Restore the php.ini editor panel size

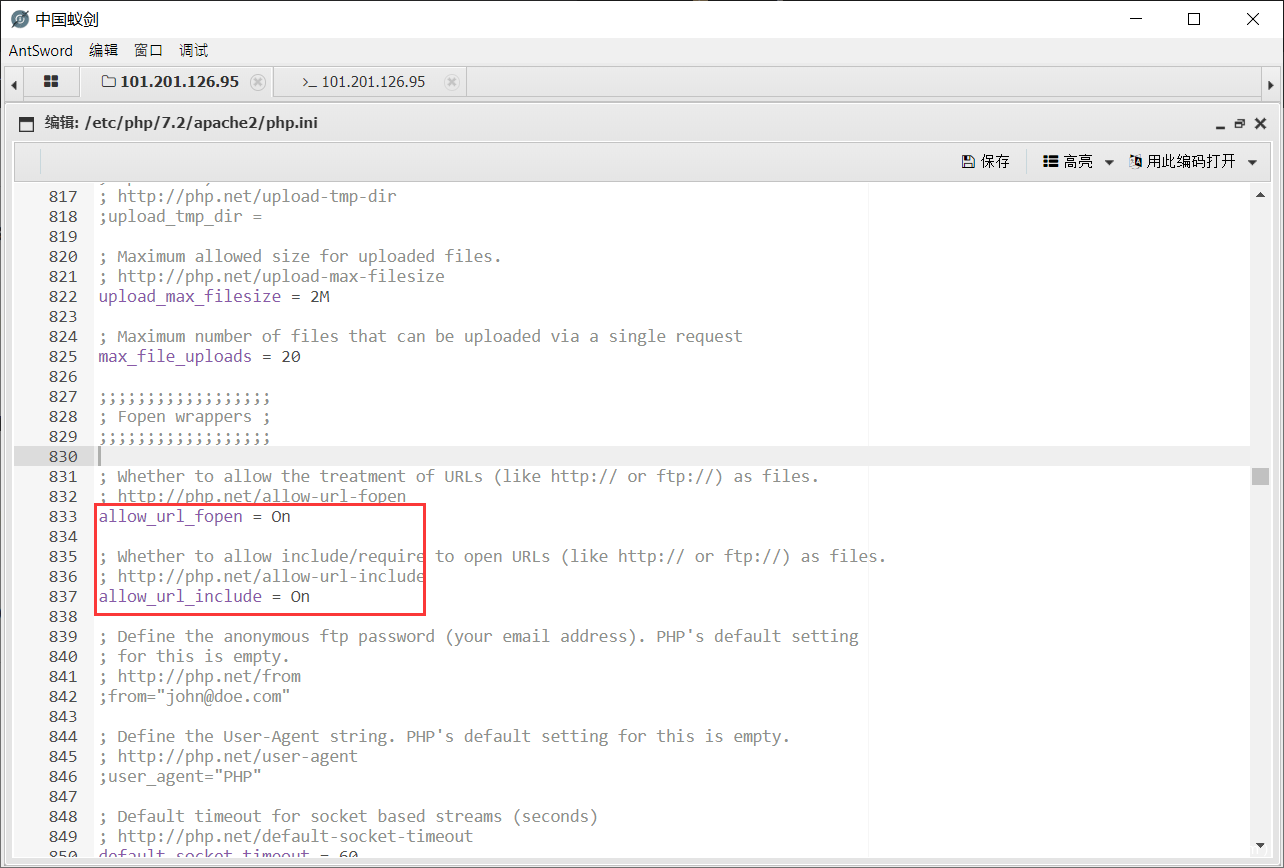(1240, 124)
